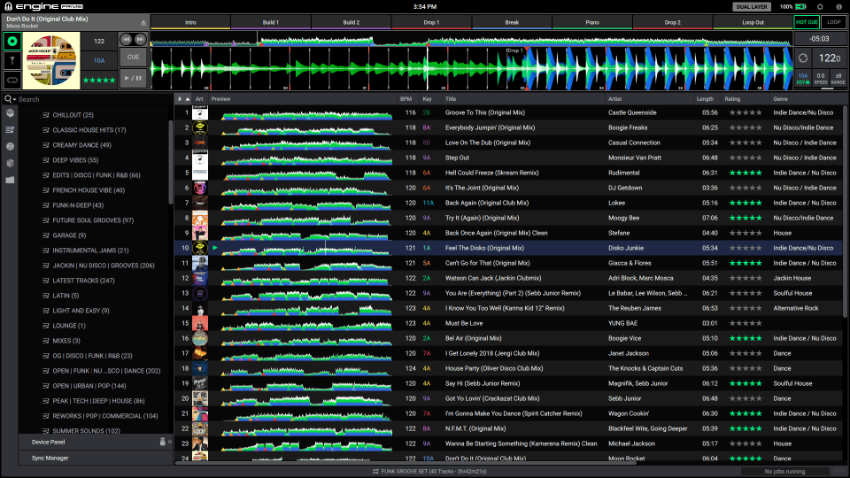This screenshot has height=478, width=850.
Task: Click the loop icon beside album art
Action: (12, 80)
